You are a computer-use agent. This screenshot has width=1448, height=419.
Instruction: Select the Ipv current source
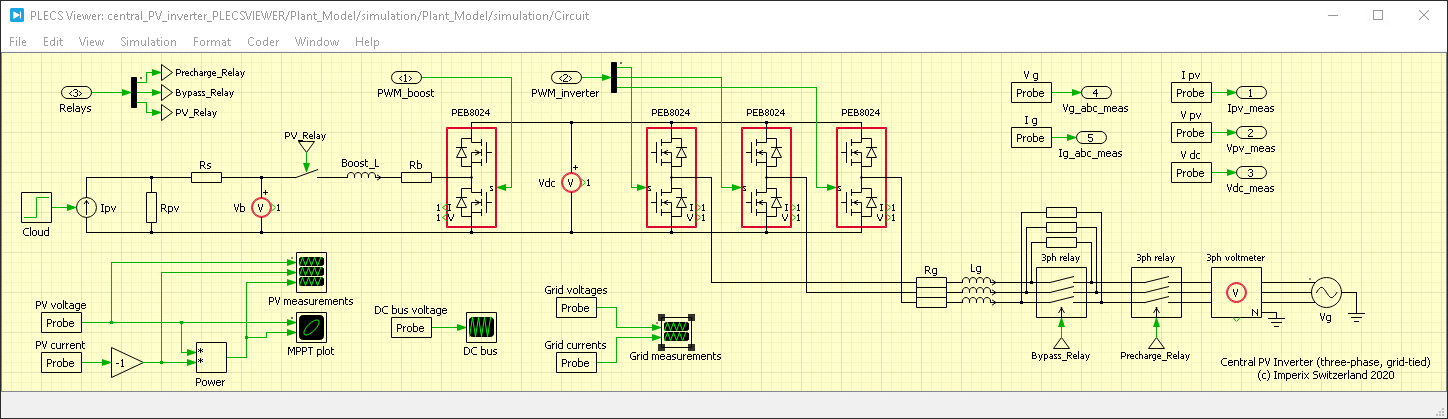pos(87,208)
